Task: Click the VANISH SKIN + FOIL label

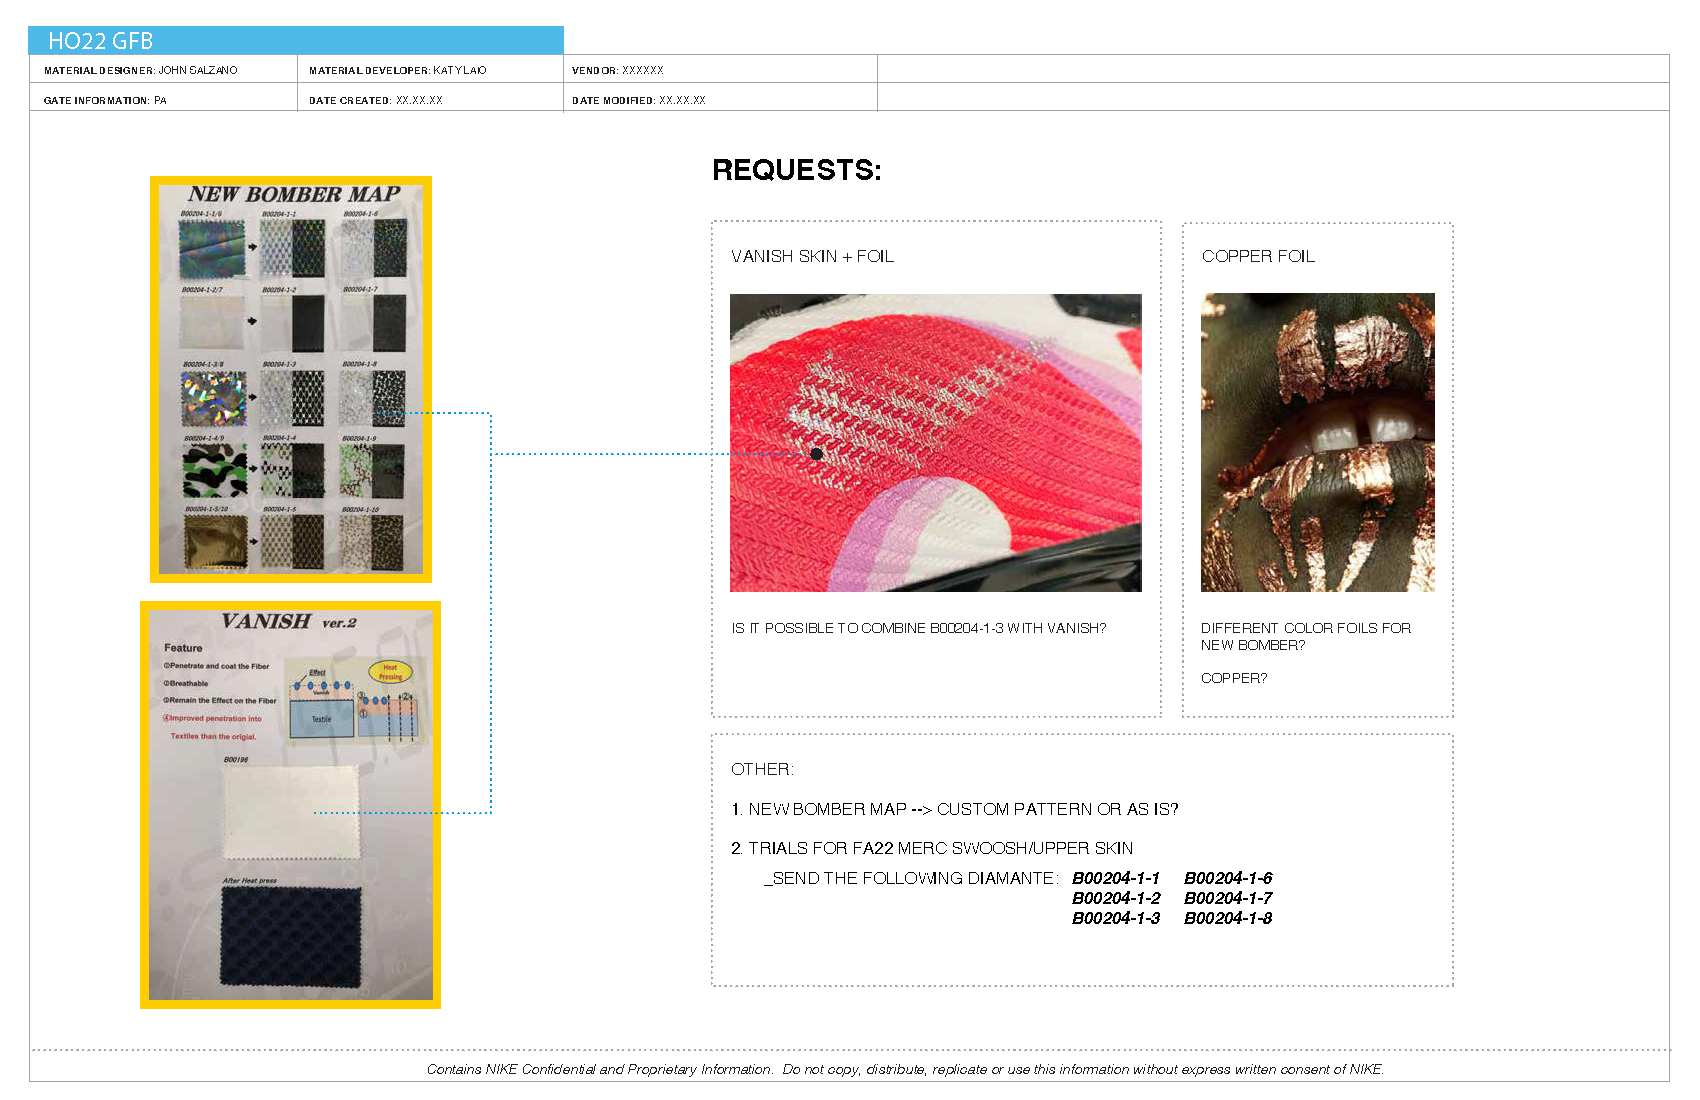Action: (x=813, y=257)
